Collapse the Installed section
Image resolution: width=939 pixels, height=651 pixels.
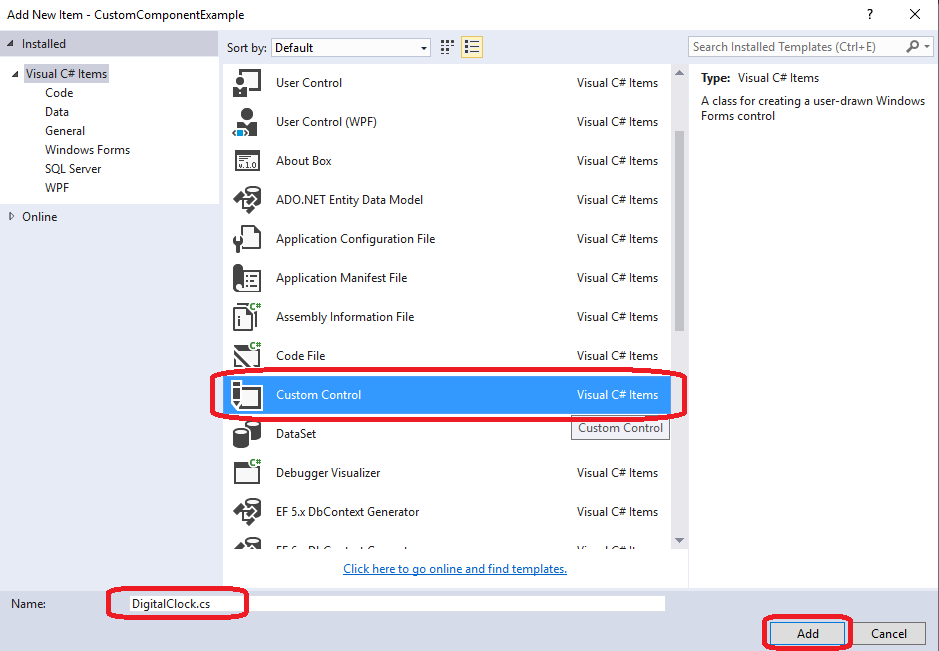tap(10, 44)
